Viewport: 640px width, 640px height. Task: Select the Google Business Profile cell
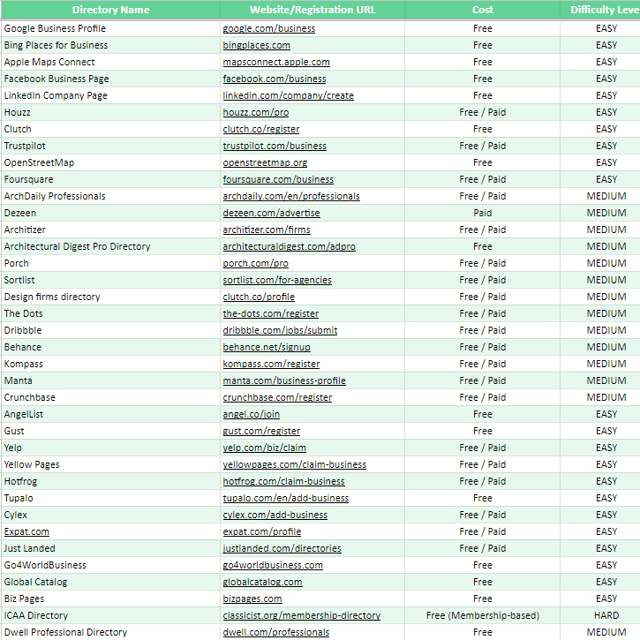[111, 29]
